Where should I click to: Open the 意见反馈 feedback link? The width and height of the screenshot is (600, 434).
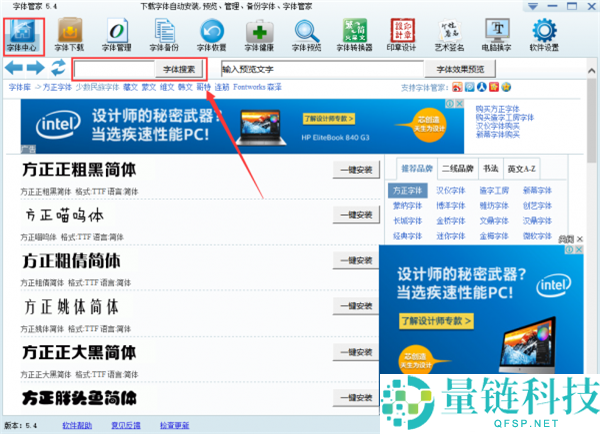coord(126,425)
